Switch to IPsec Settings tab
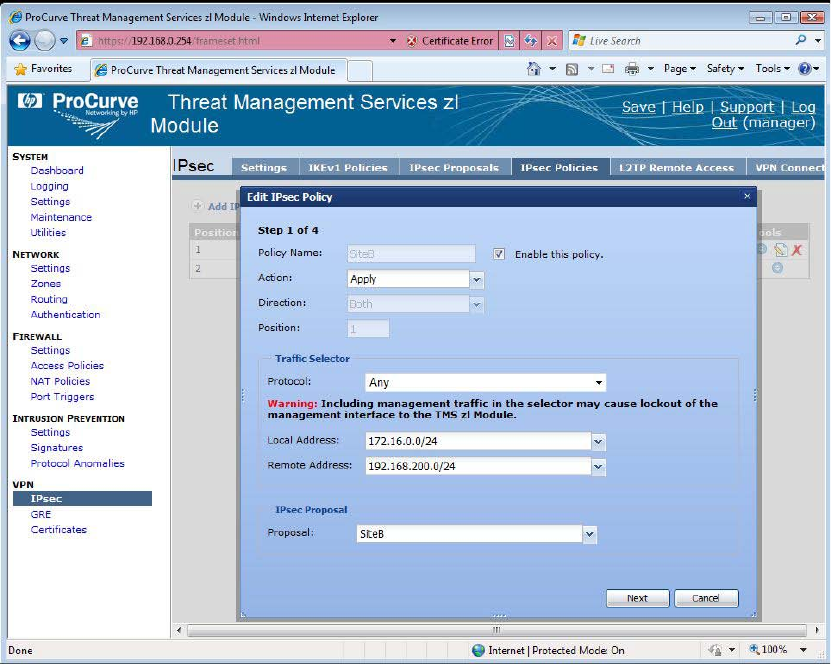This screenshot has width=831, height=664. point(264,167)
